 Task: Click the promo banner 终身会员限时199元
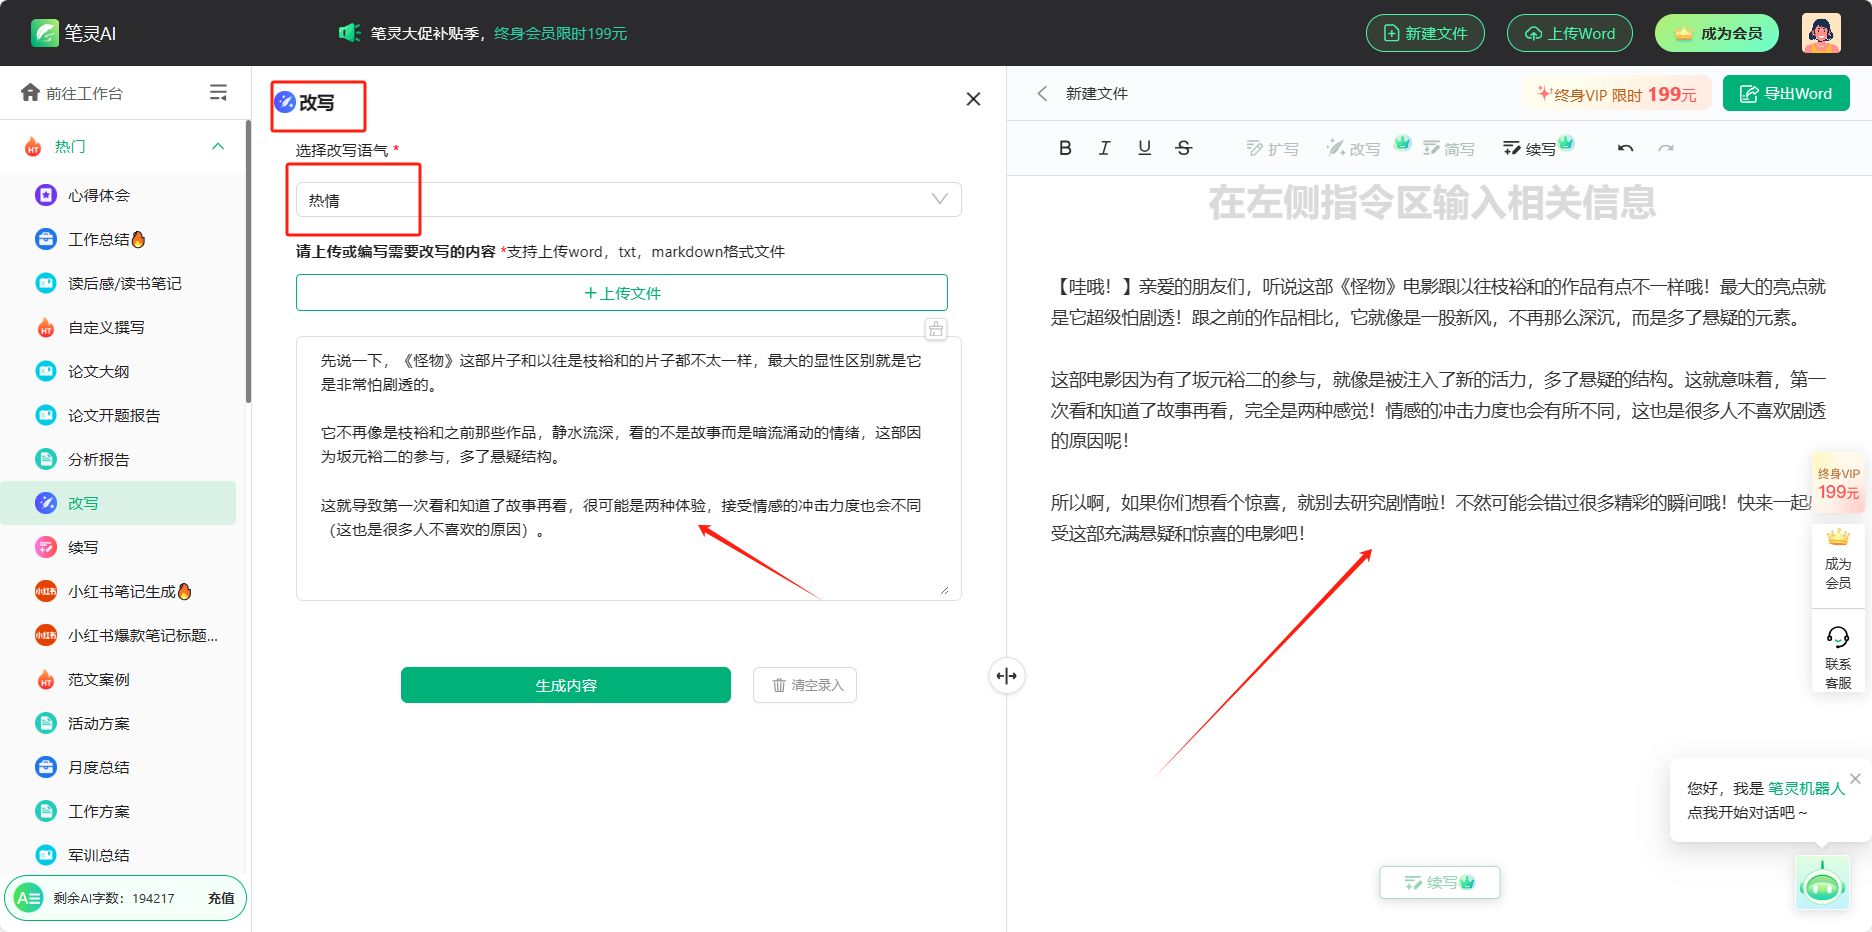(560, 33)
